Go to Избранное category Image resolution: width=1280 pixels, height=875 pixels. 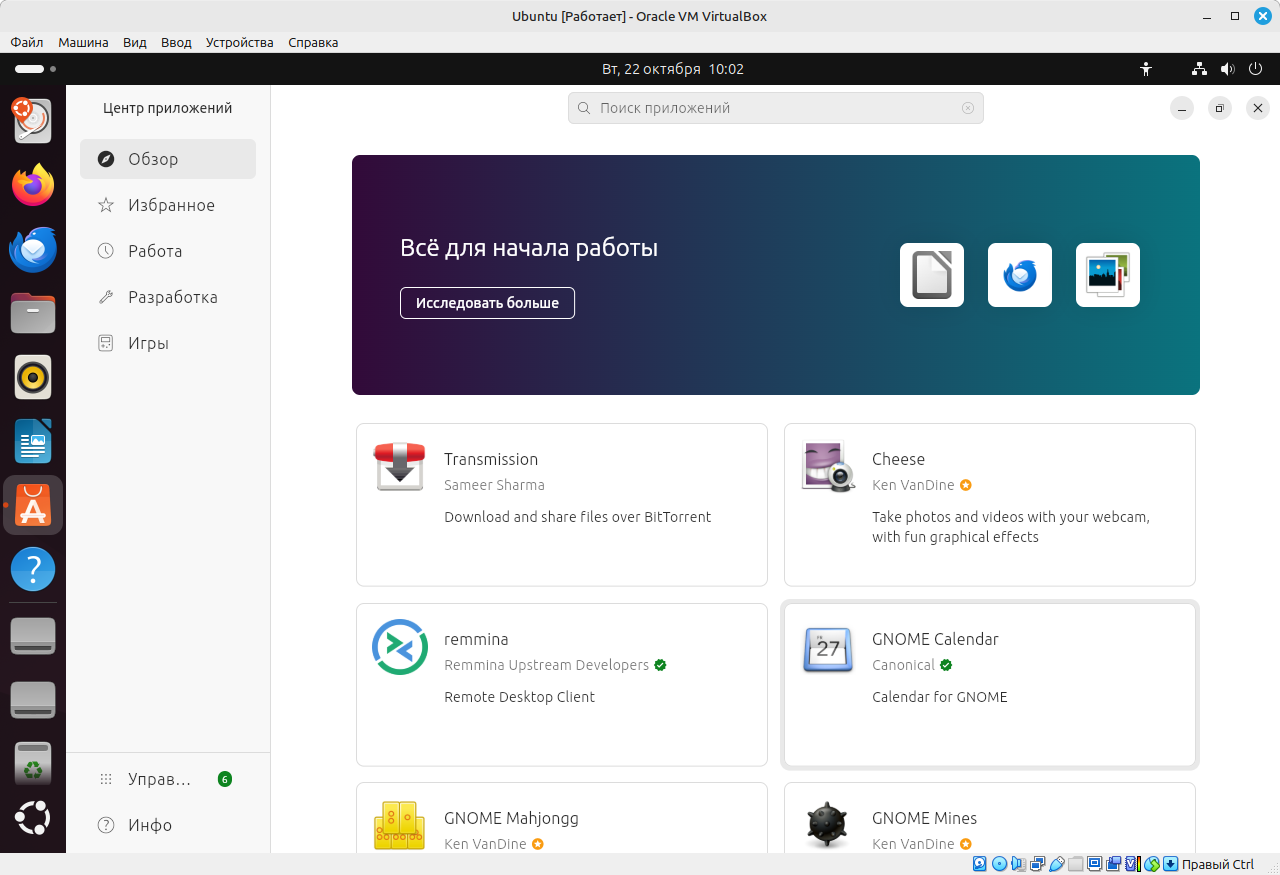(168, 205)
